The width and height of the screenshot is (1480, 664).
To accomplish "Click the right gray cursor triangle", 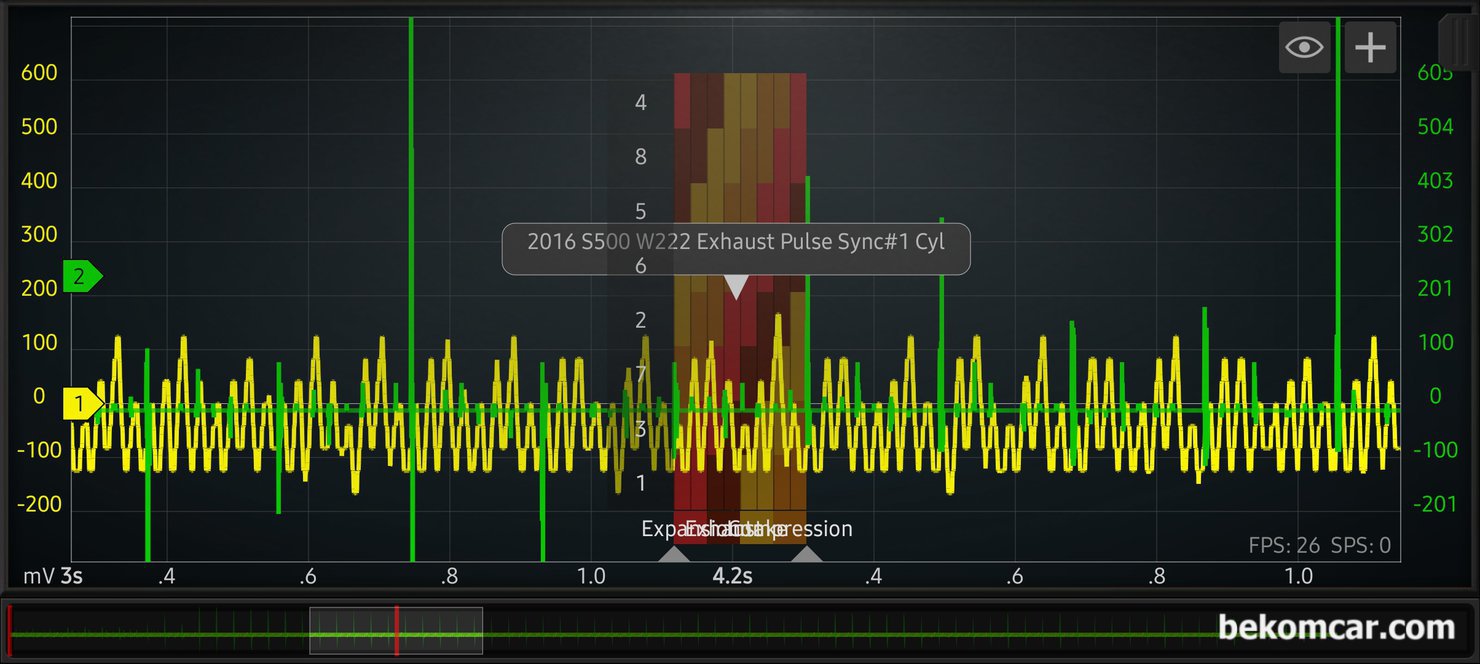I will point(806,554).
